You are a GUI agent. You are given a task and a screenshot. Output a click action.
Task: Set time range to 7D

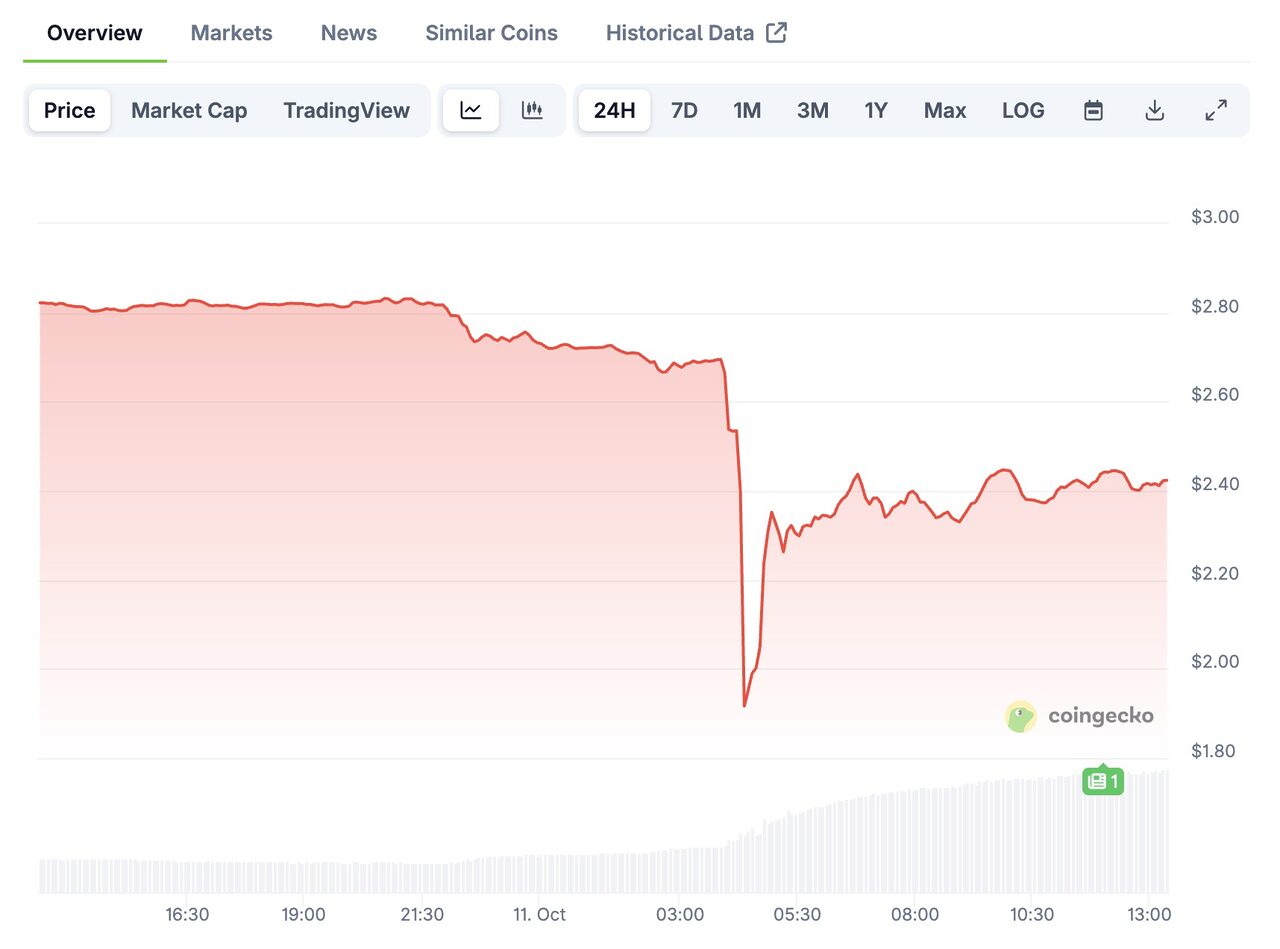pos(684,110)
